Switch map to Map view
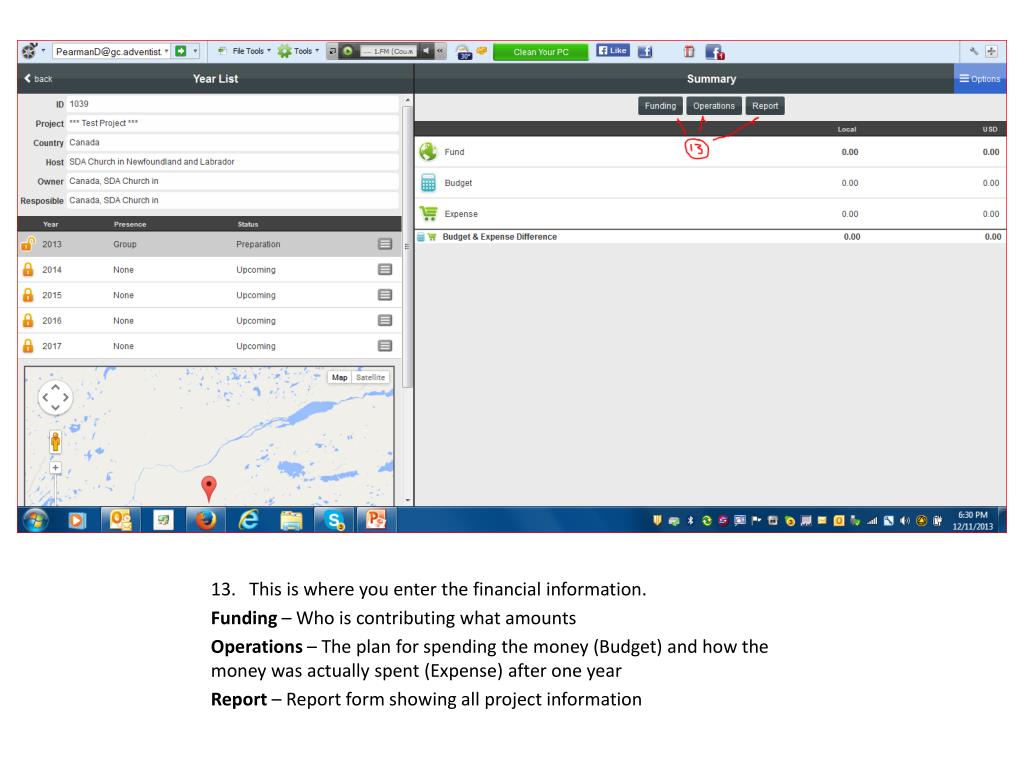Viewport: 1024px width, 768px height. coord(341,377)
